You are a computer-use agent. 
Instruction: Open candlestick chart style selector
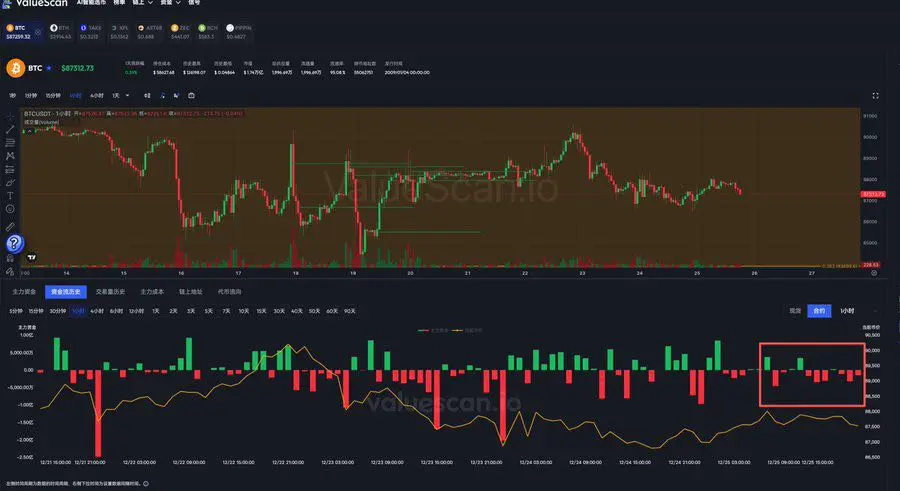[x=147, y=95]
